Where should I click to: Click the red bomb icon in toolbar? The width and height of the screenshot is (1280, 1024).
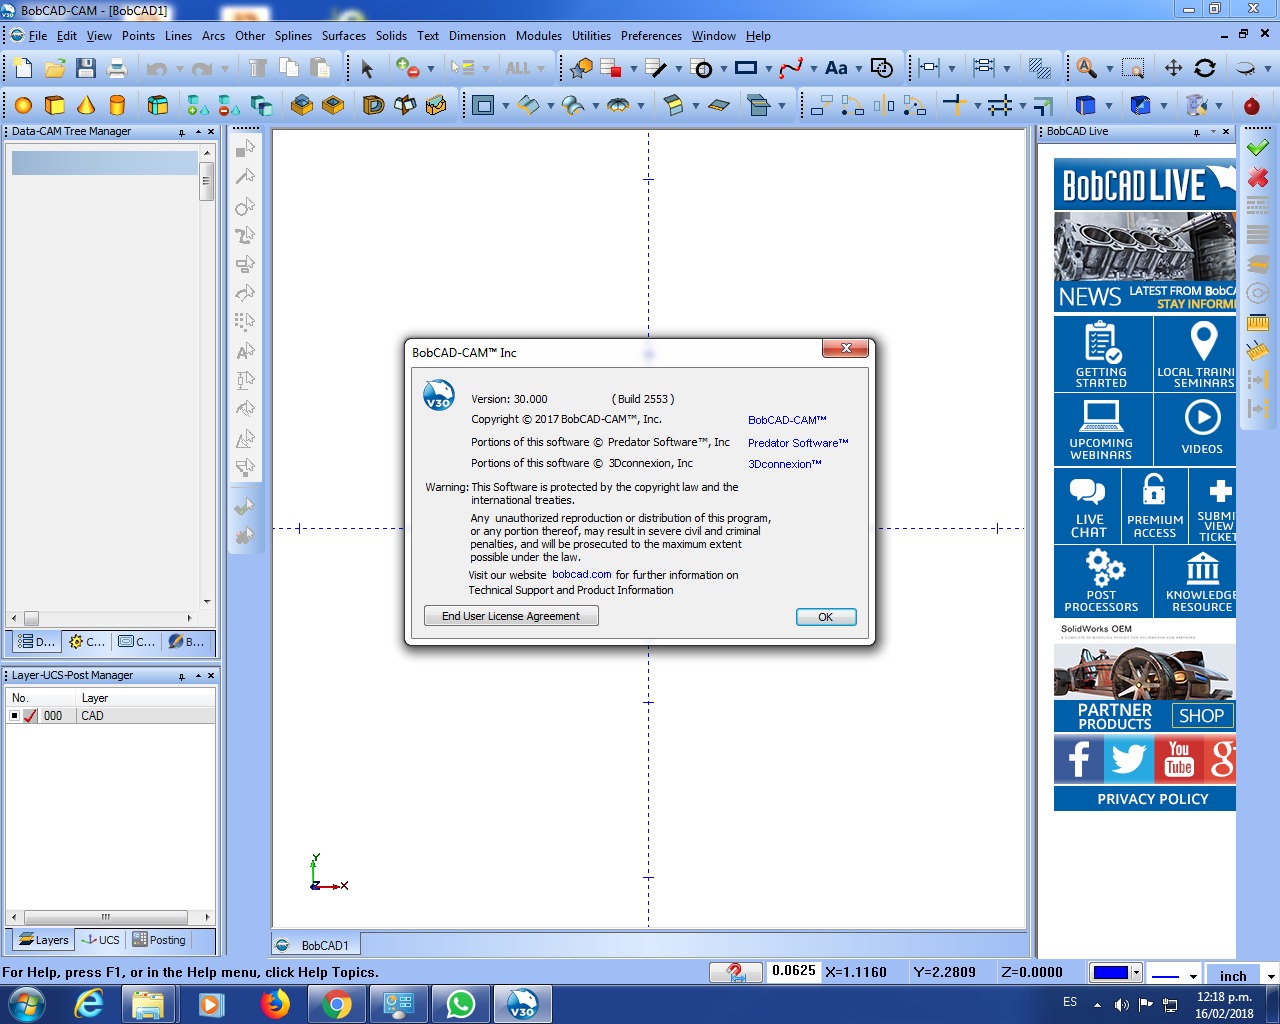tap(1252, 105)
